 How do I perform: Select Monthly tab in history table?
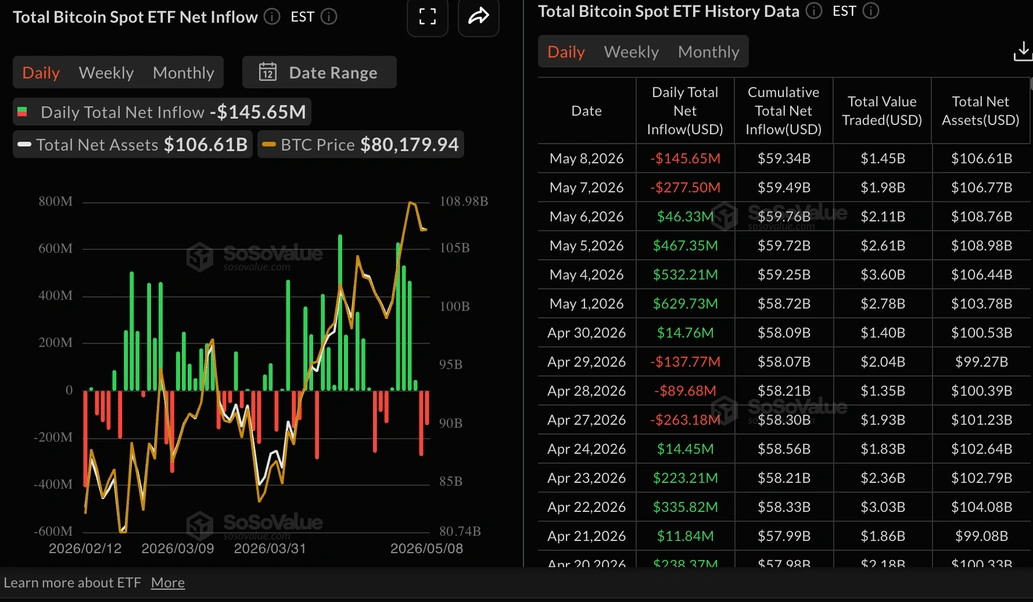click(x=708, y=52)
